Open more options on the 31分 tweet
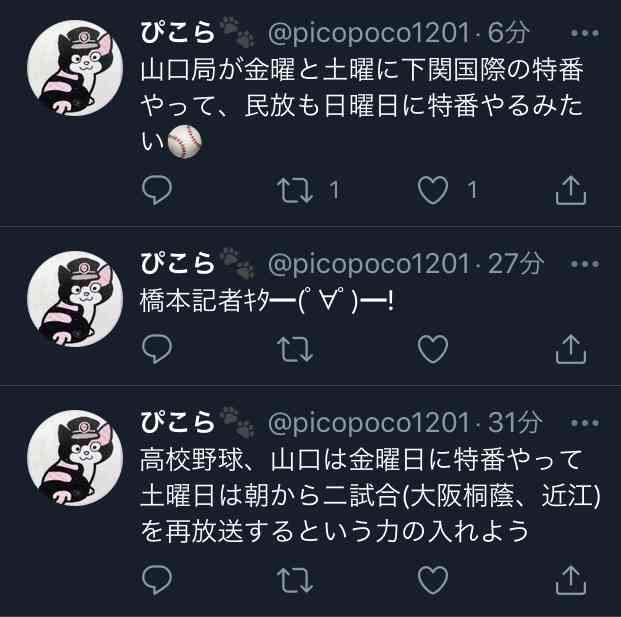The height and width of the screenshot is (617, 621). pyautogui.click(x=585, y=423)
